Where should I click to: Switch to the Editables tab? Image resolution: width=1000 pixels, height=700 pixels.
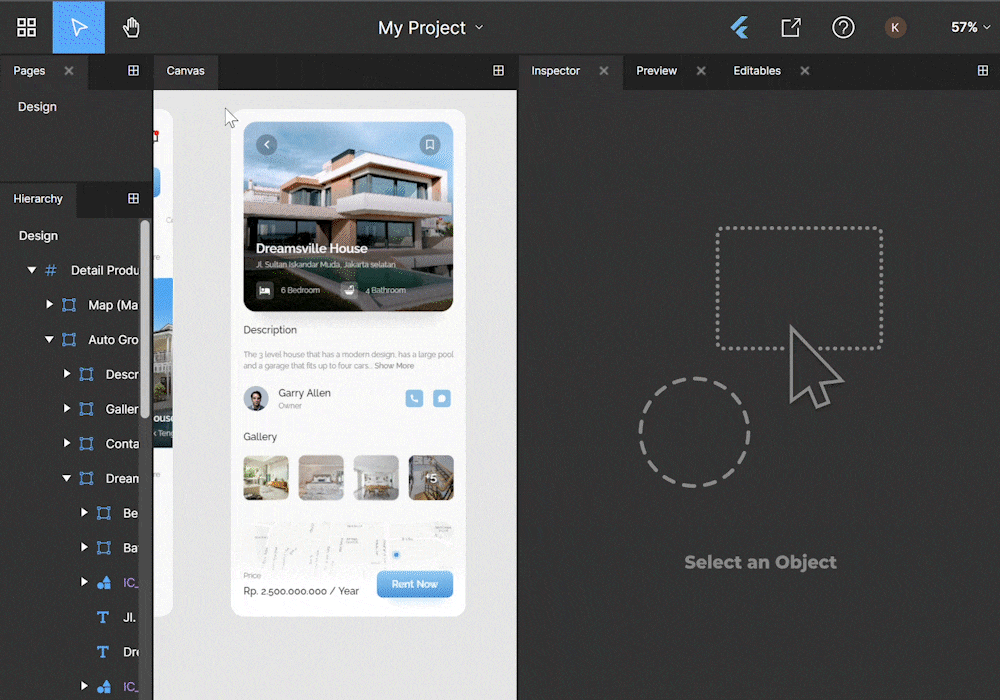click(757, 71)
